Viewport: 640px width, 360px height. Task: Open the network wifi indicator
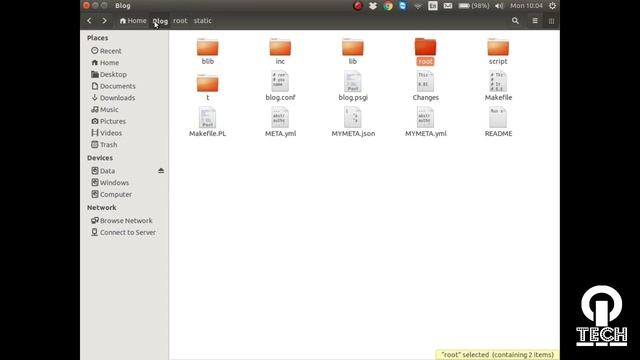(418, 6)
